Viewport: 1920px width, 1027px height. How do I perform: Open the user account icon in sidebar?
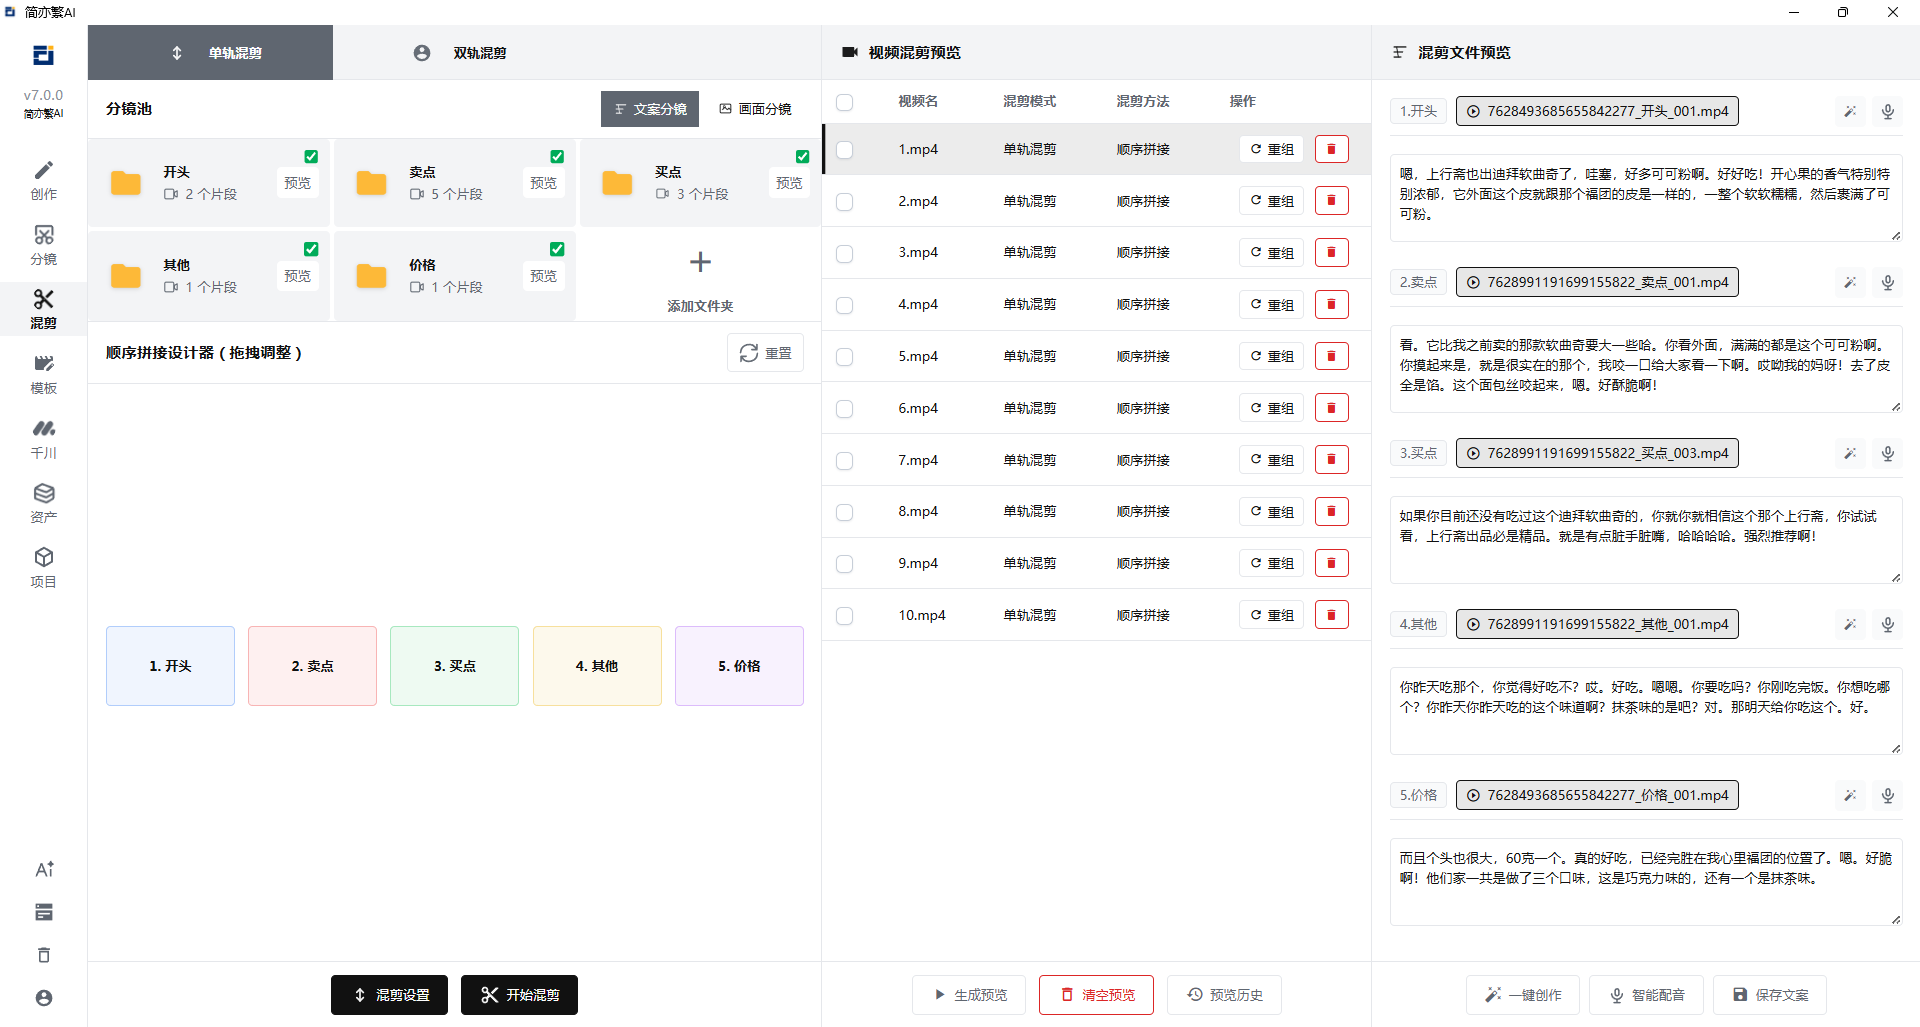[43, 998]
